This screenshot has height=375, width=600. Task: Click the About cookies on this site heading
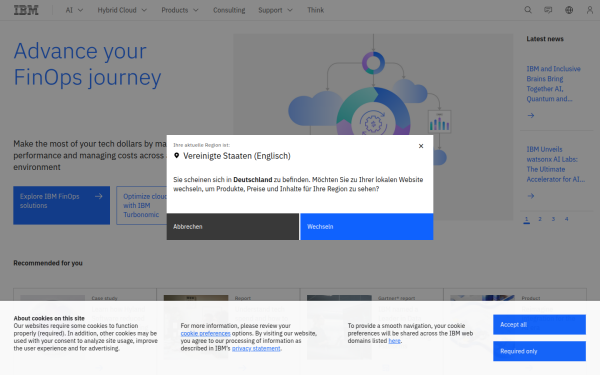[49, 318]
